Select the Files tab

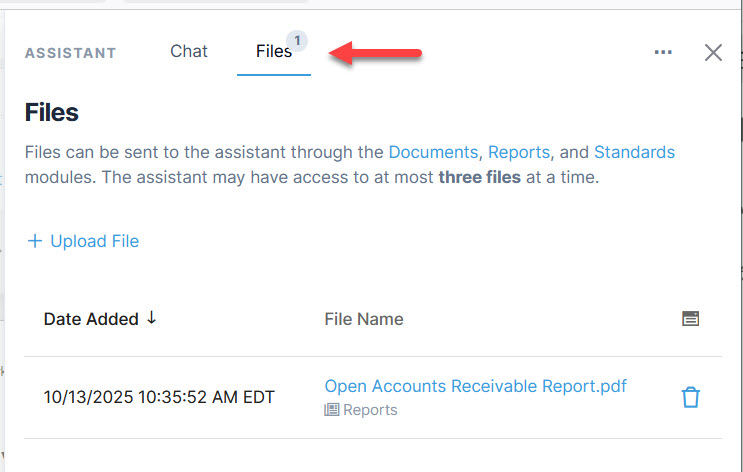271,52
